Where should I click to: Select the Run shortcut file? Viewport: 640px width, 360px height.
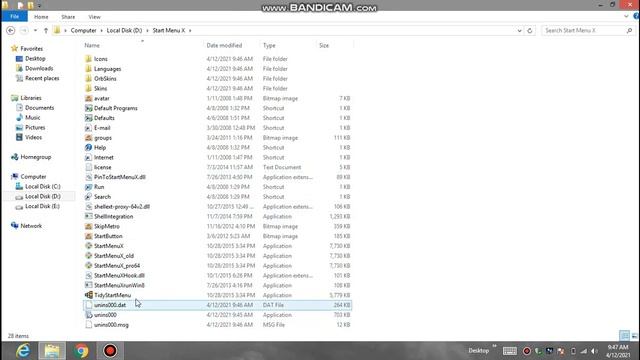(x=99, y=187)
